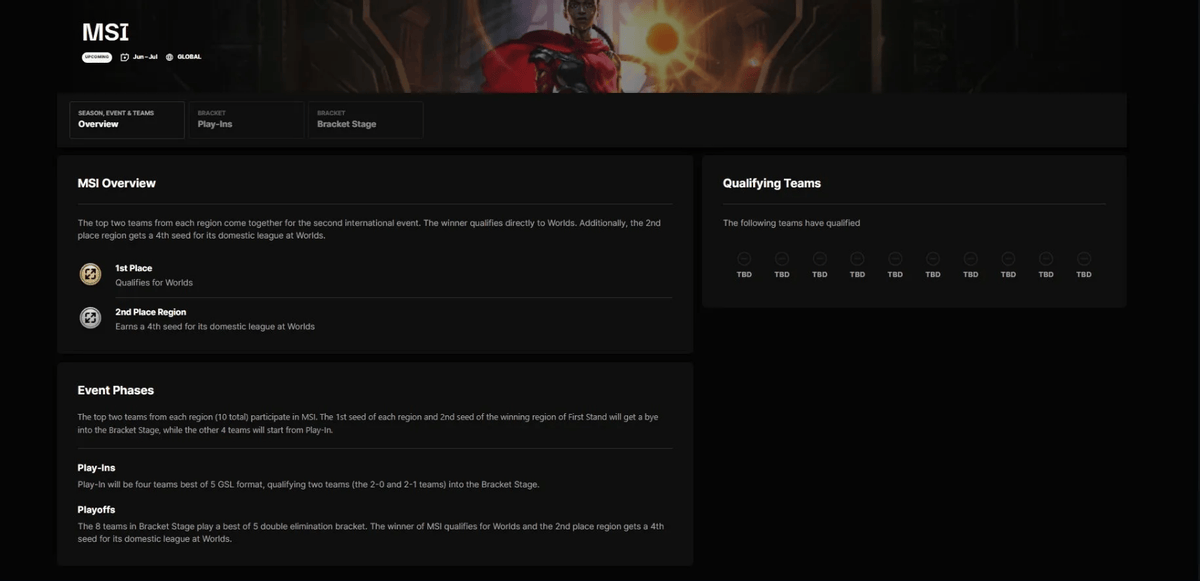1200x581 pixels.
Task: Open the Bracket Stage tab
Action: 365,119
